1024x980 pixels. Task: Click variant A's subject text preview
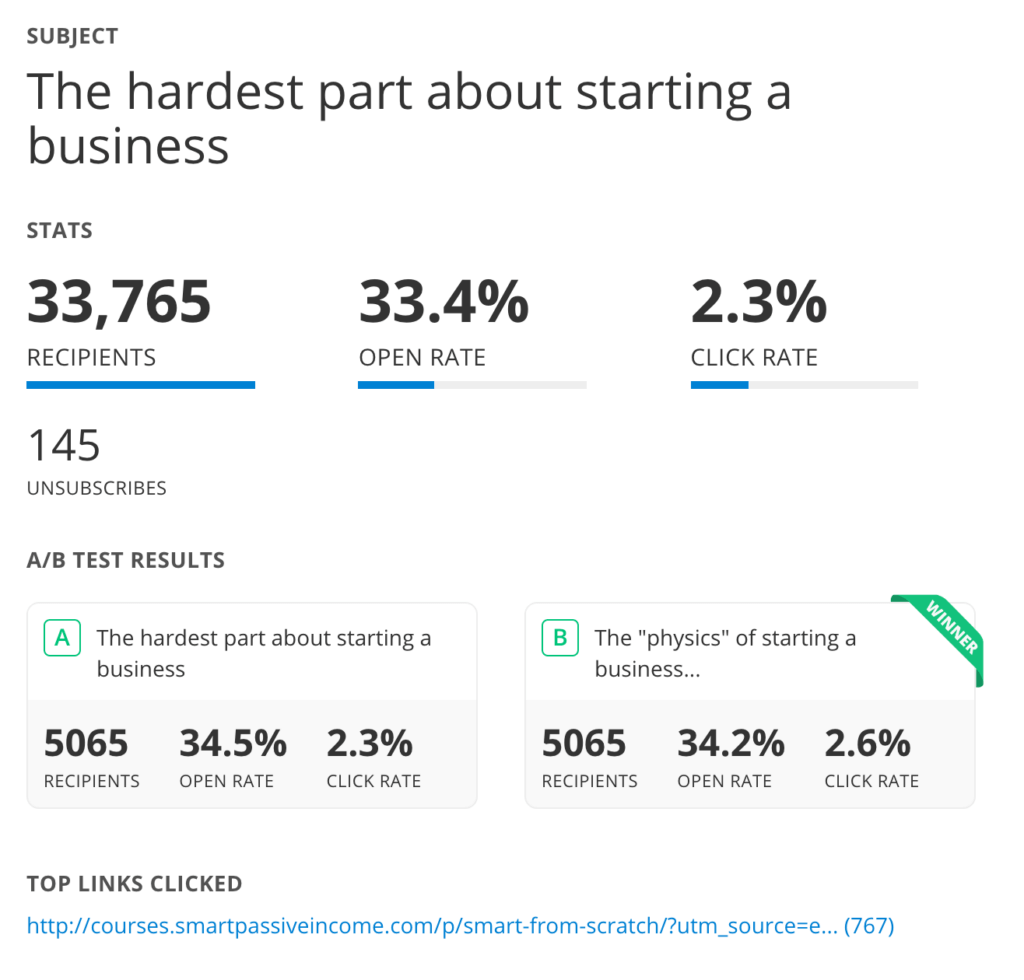[x=263, y=652]
